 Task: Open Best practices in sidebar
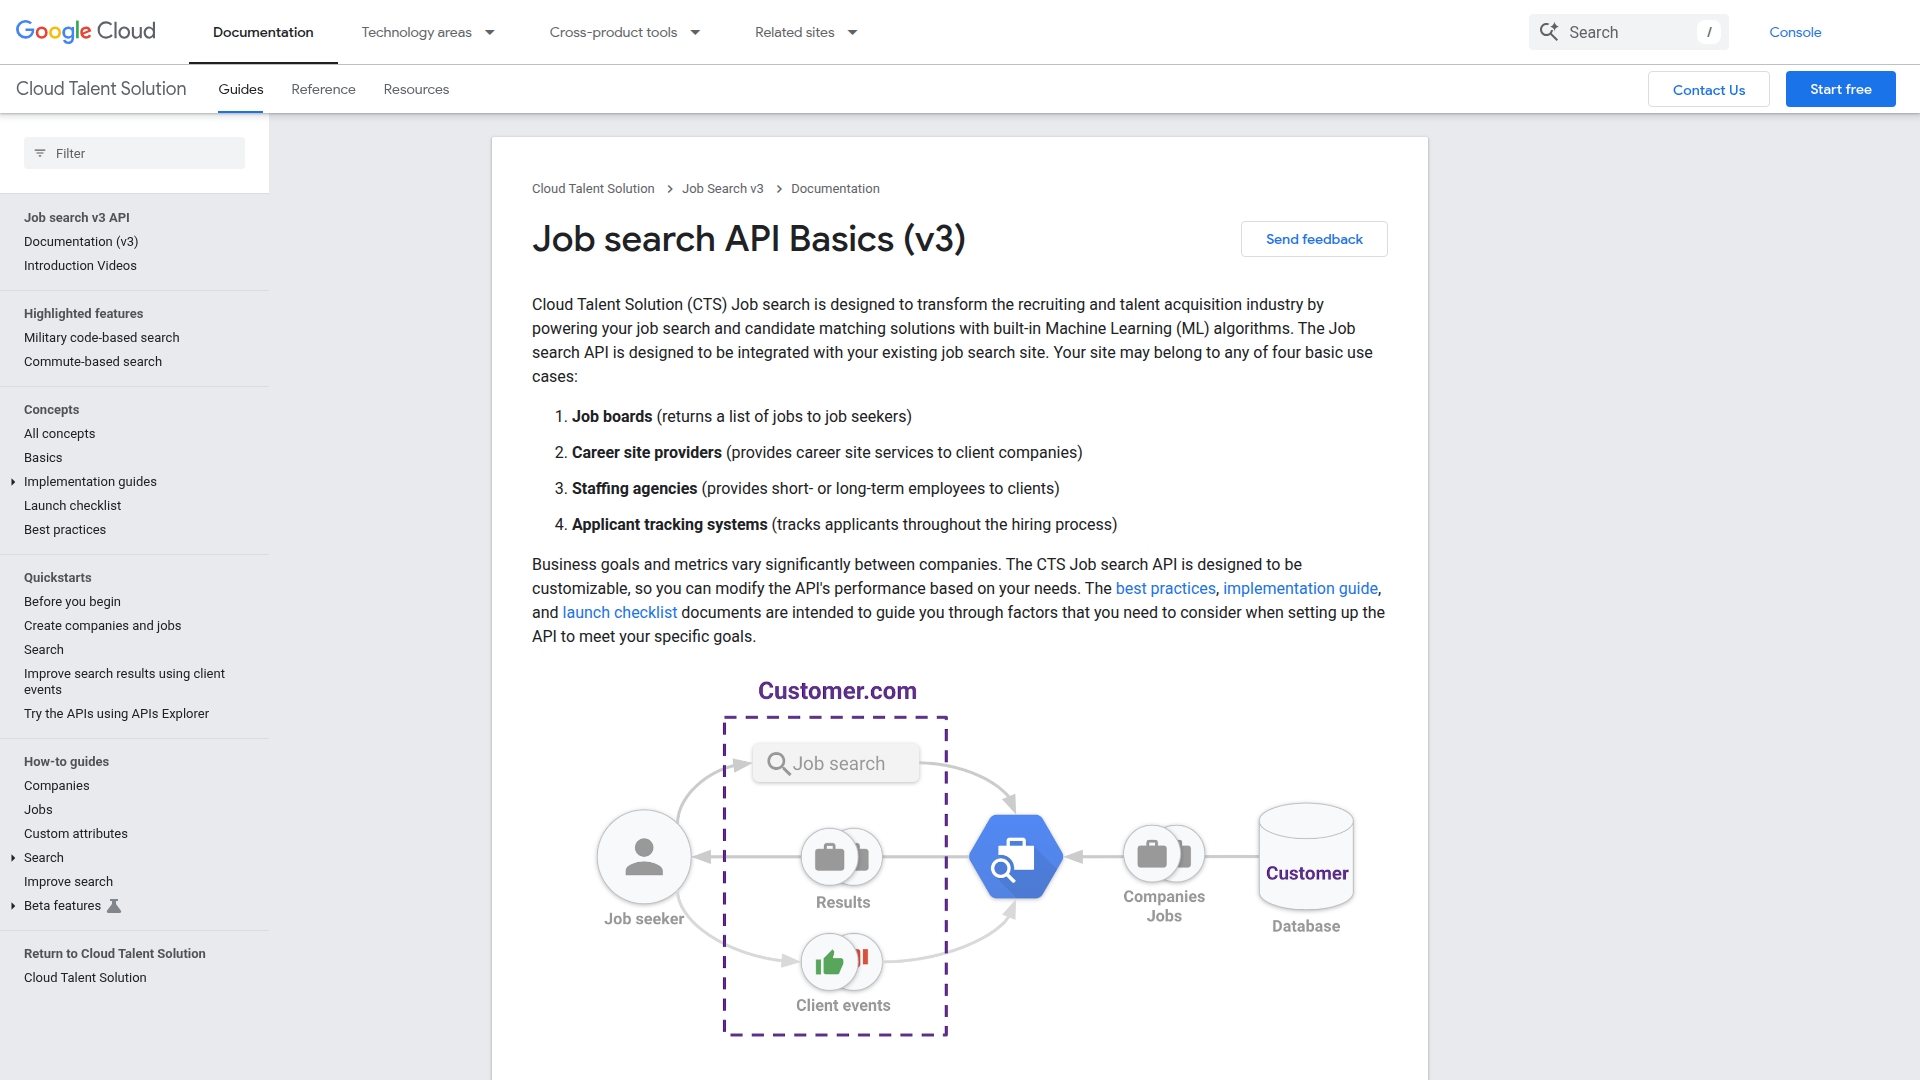pos(65,530)
